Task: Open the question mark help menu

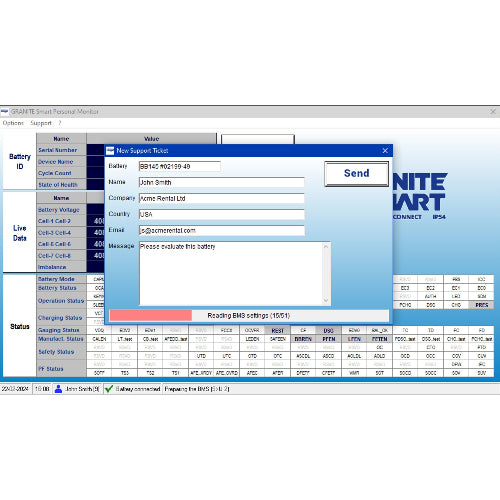Action: pos(60,123)
